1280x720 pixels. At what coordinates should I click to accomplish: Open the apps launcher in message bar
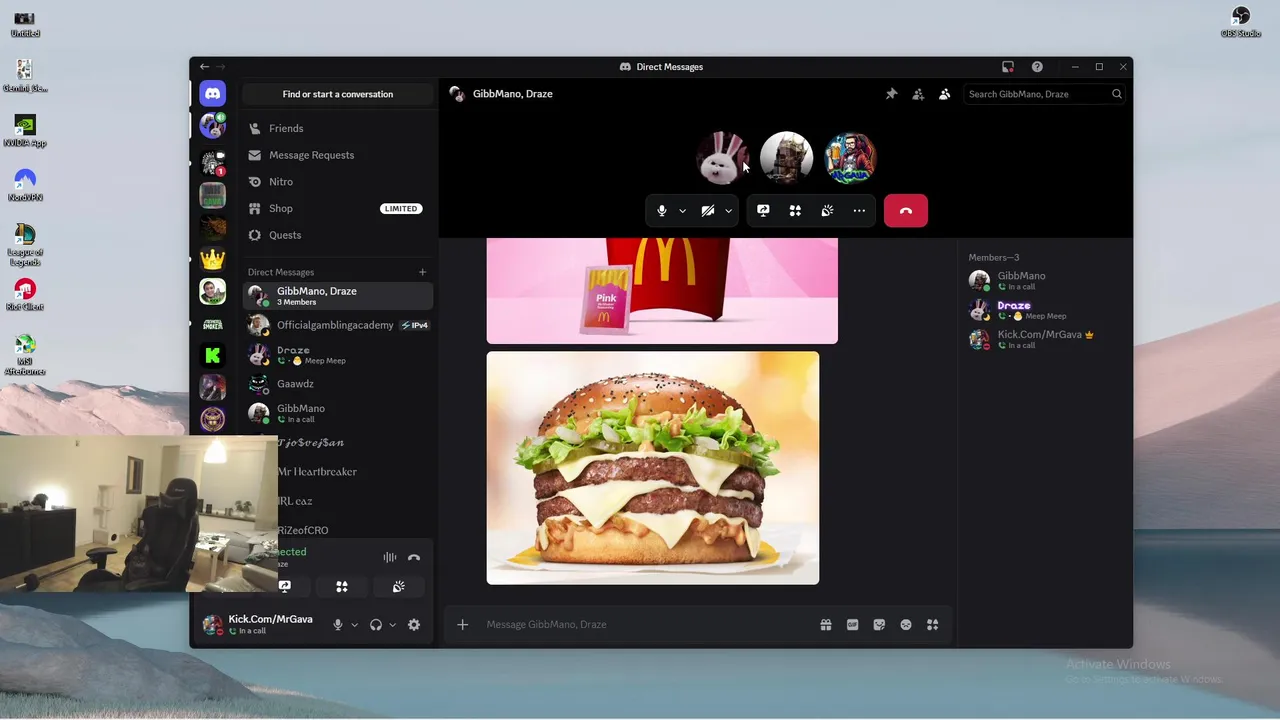(932, 625)
